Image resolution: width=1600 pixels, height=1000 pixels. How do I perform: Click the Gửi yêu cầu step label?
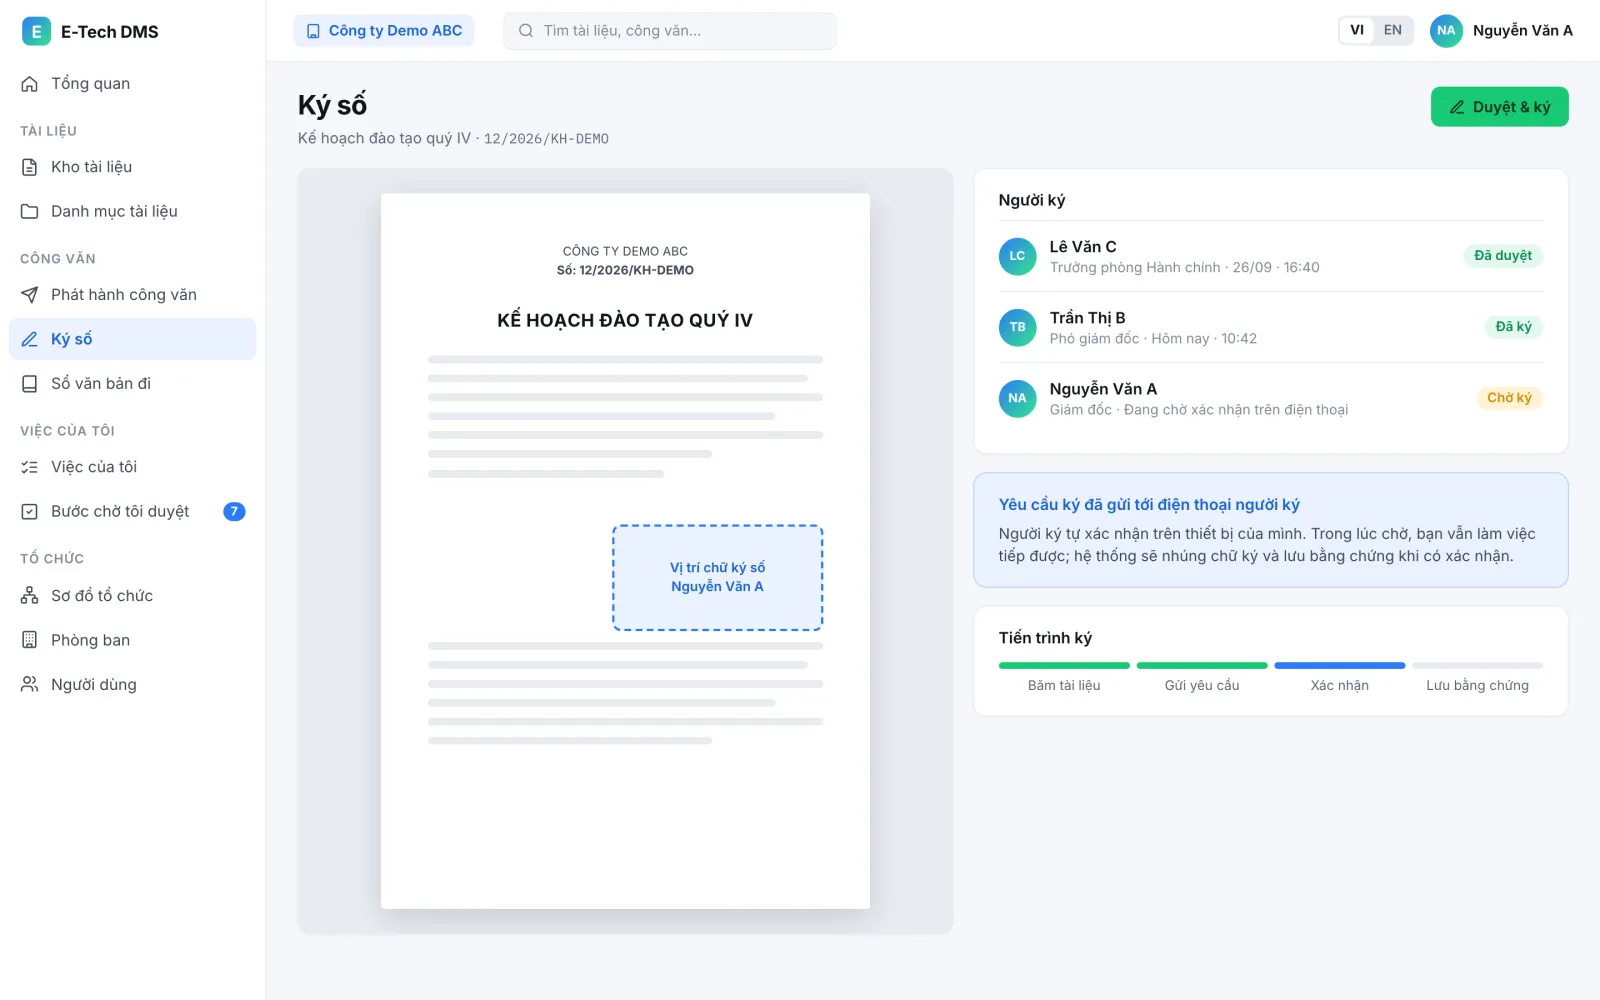click(1202, 686)
